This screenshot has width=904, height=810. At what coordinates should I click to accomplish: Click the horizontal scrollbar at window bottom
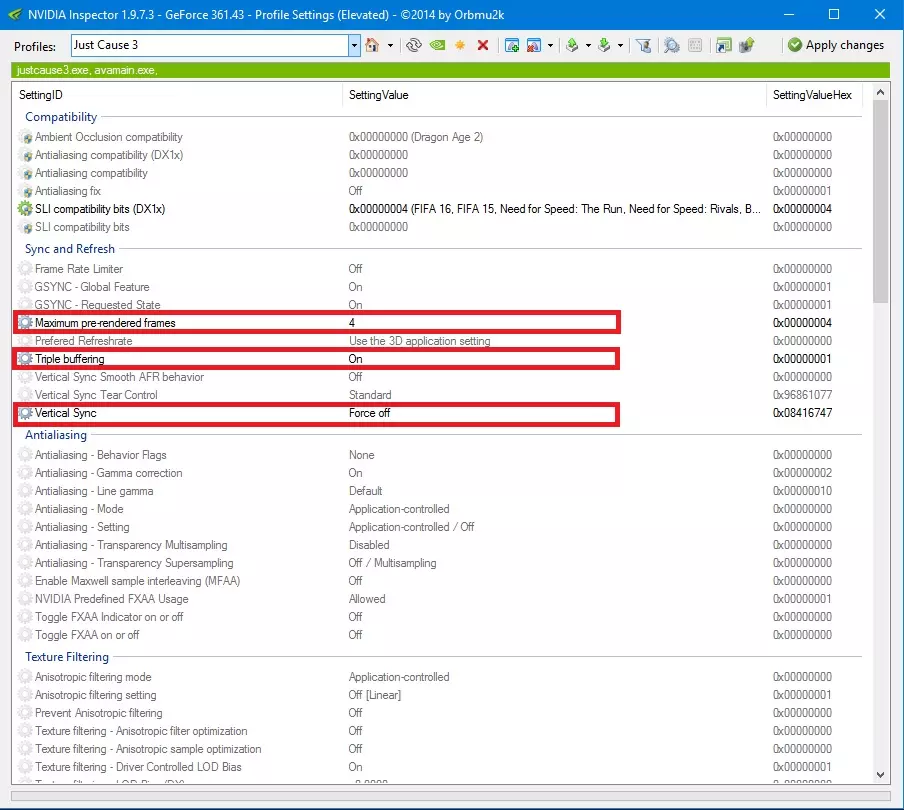pos(450,796)
